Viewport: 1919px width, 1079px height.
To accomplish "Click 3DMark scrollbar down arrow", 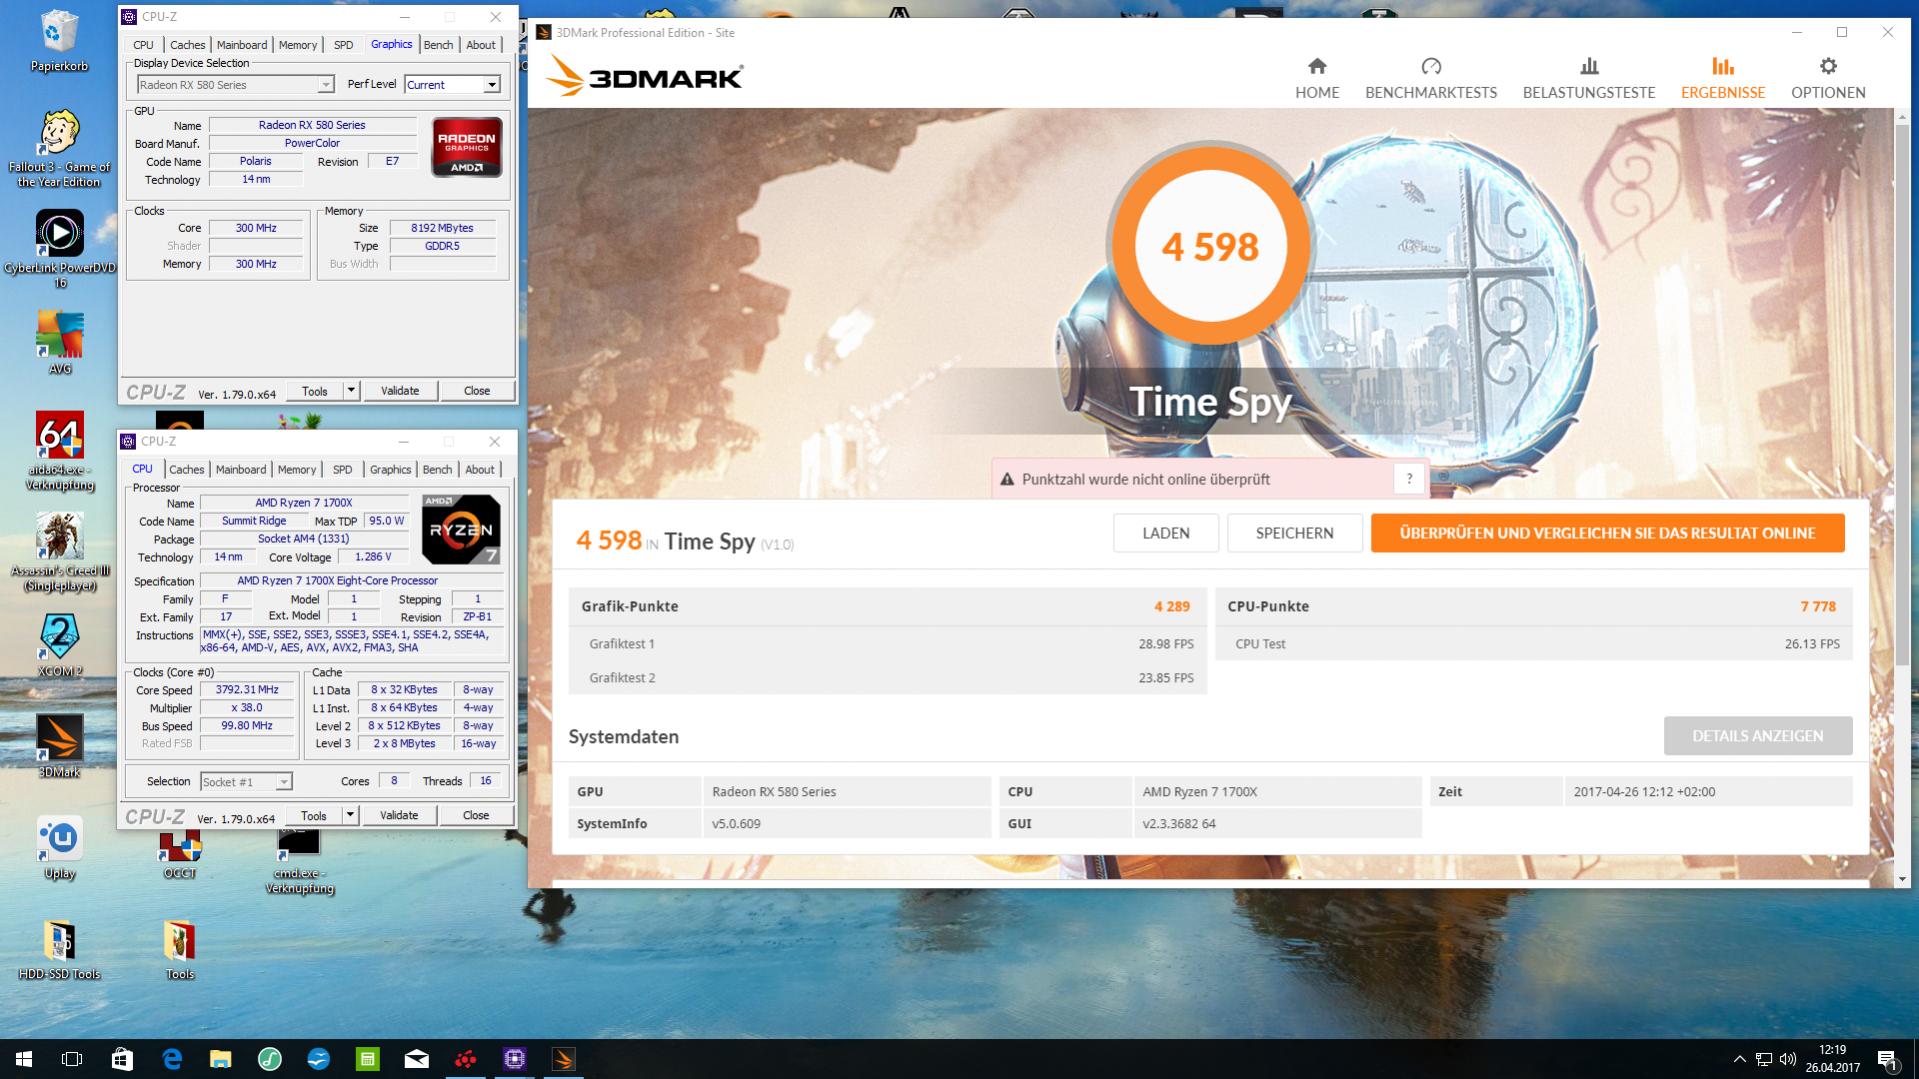I will 1902,880.
